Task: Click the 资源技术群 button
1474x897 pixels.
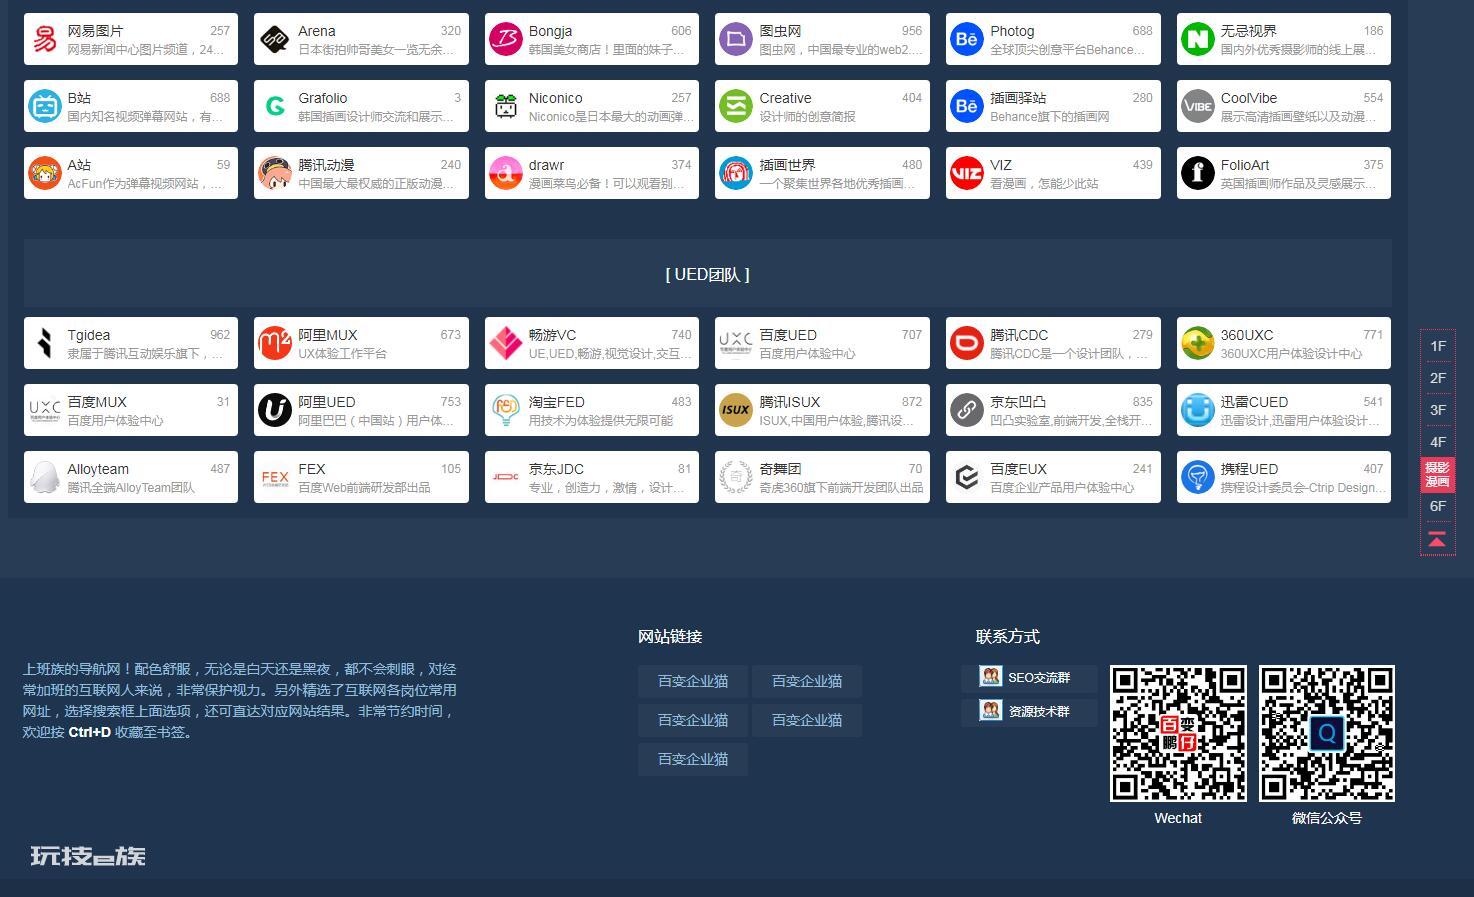Action: [1029, 712]
